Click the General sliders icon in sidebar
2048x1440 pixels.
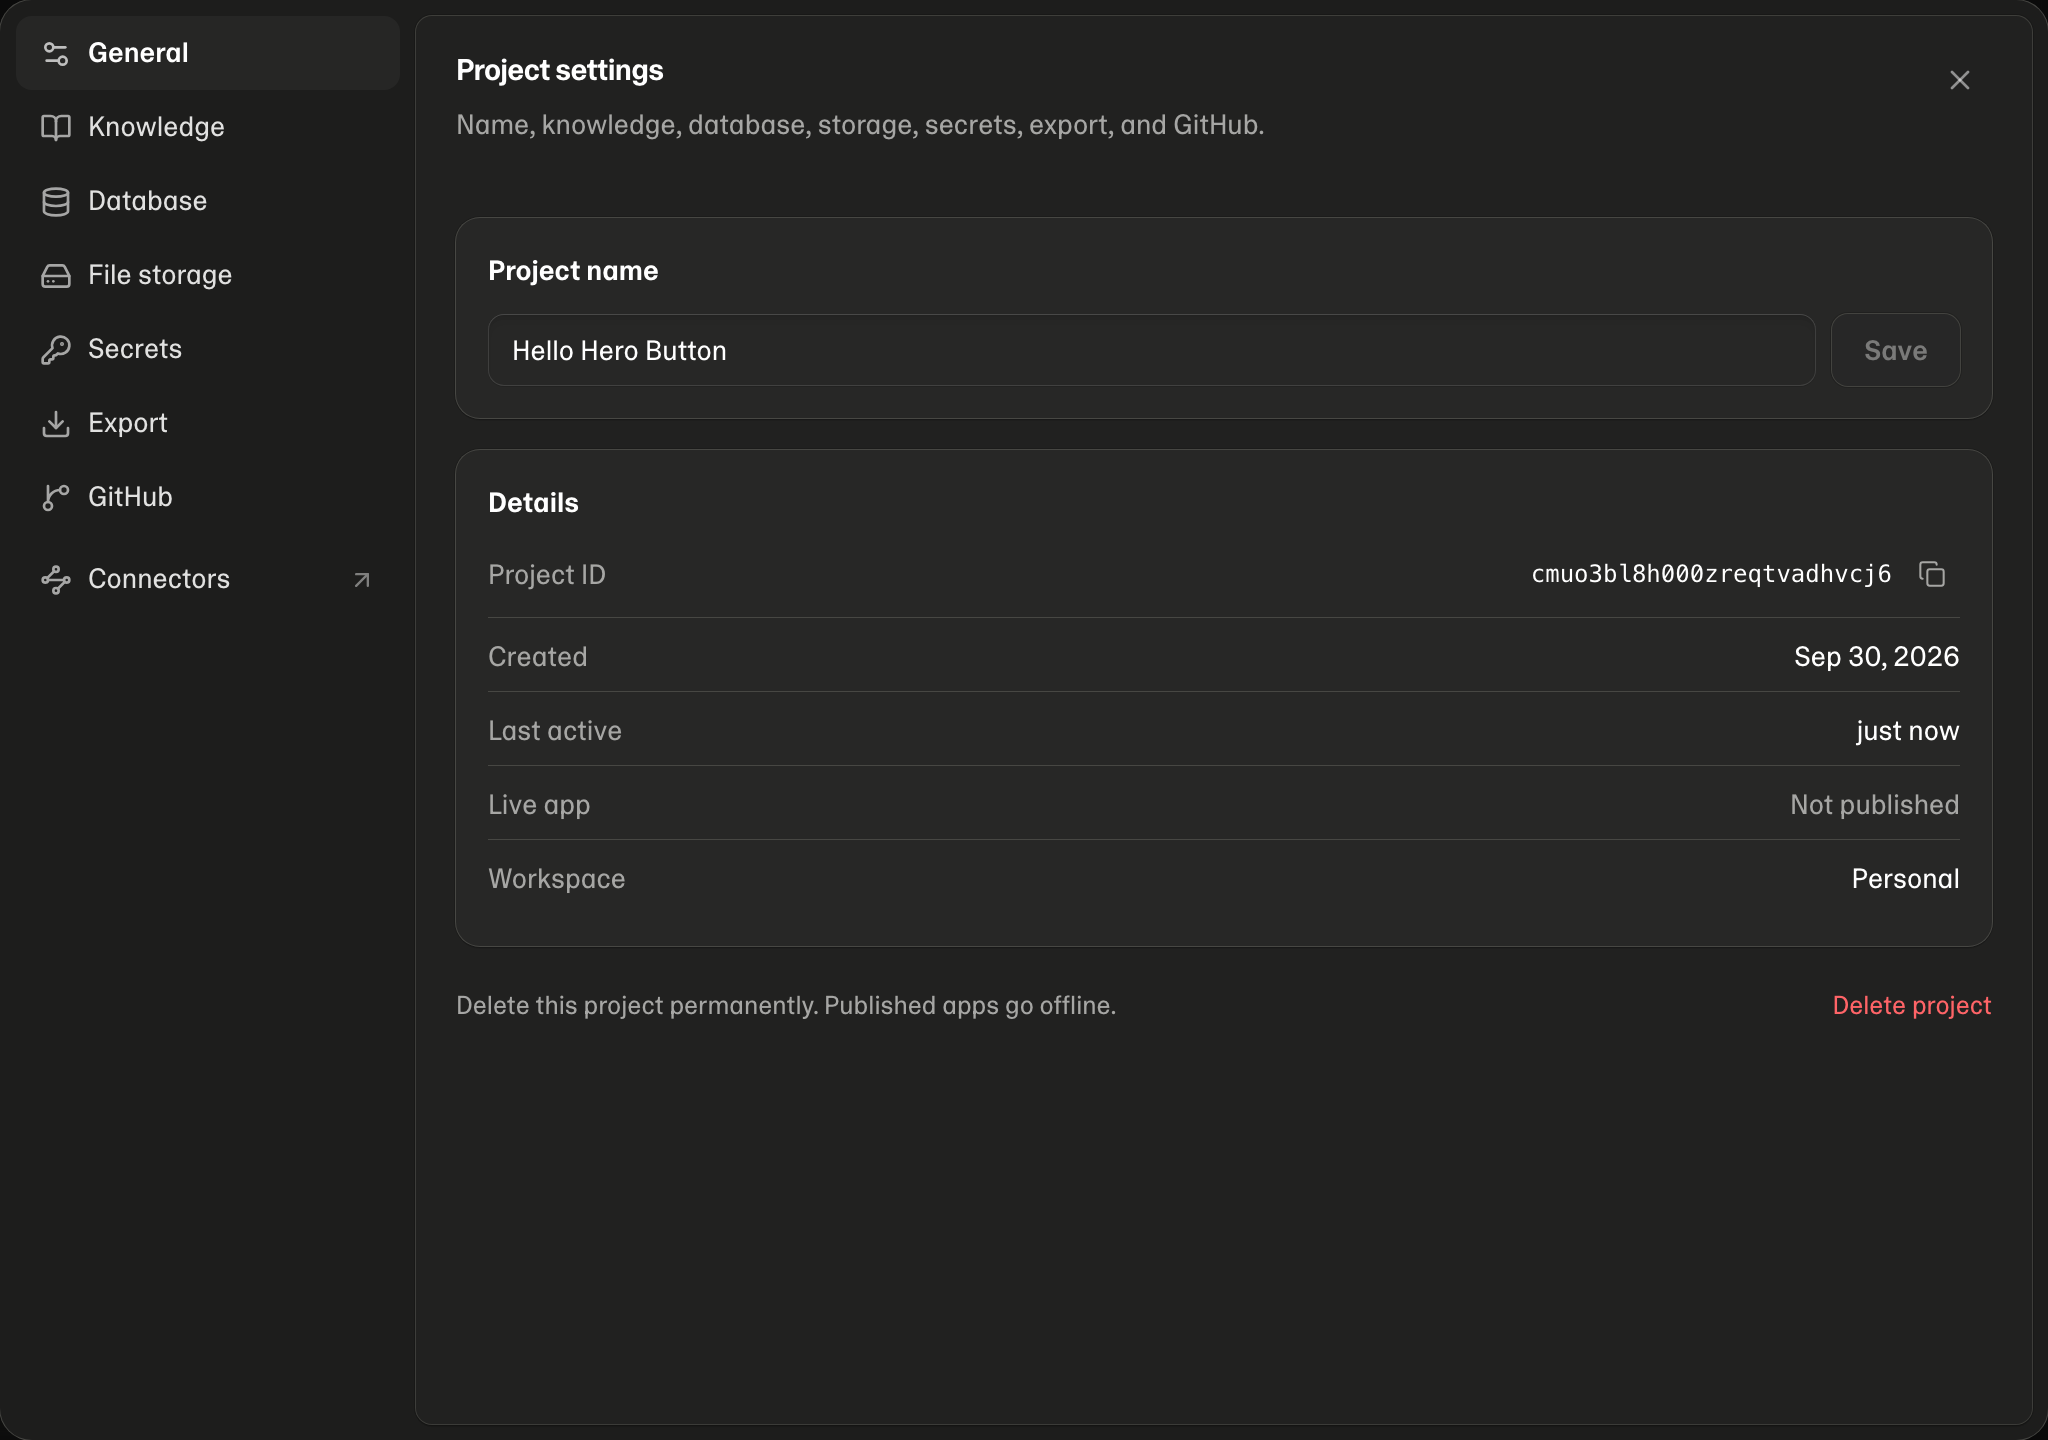(56, 53)
